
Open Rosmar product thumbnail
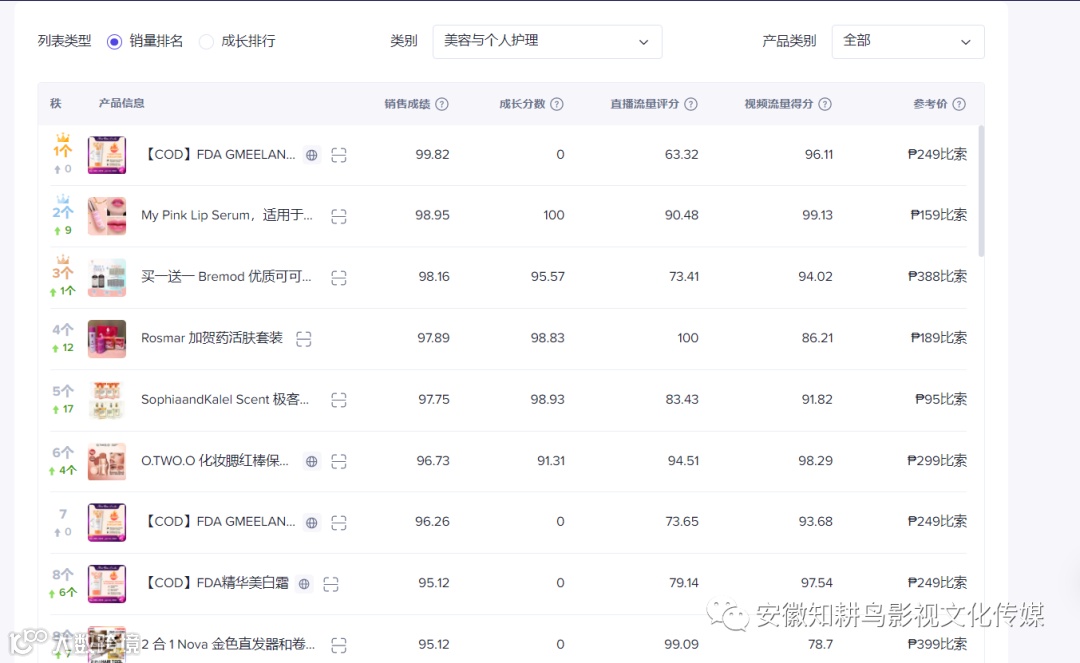[107, 339]
